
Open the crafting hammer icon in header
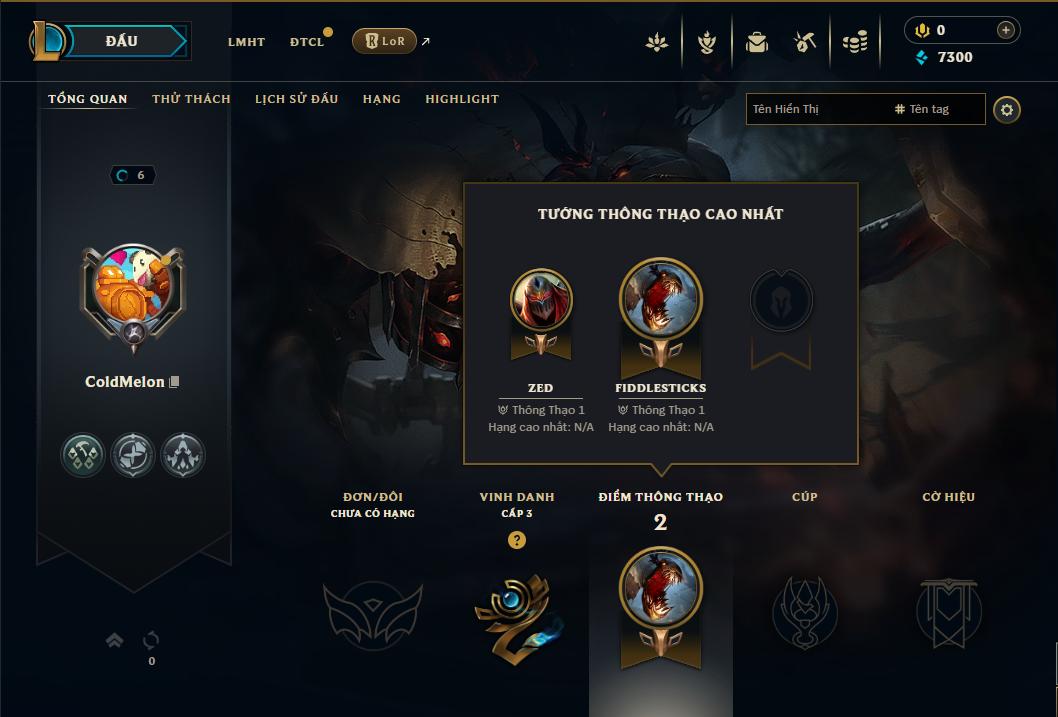[804, 42]
